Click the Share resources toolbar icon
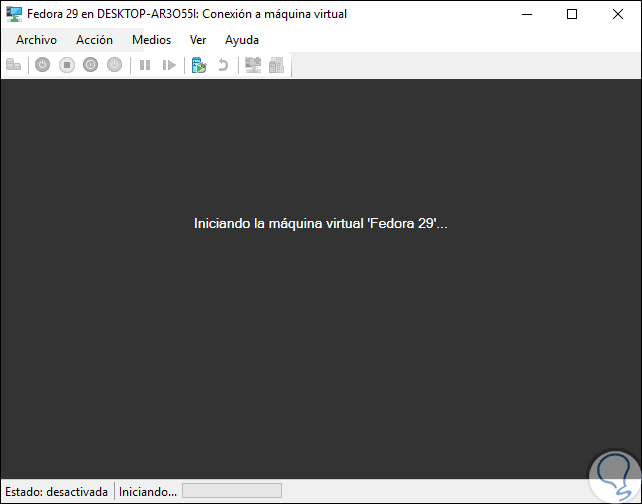The width and height of the screenshot is (642, 504). click(x=276, y=65)
